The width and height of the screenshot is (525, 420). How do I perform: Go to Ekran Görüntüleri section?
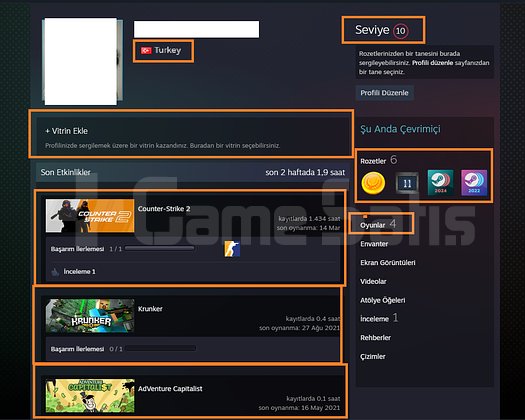(x=388, y=263)
